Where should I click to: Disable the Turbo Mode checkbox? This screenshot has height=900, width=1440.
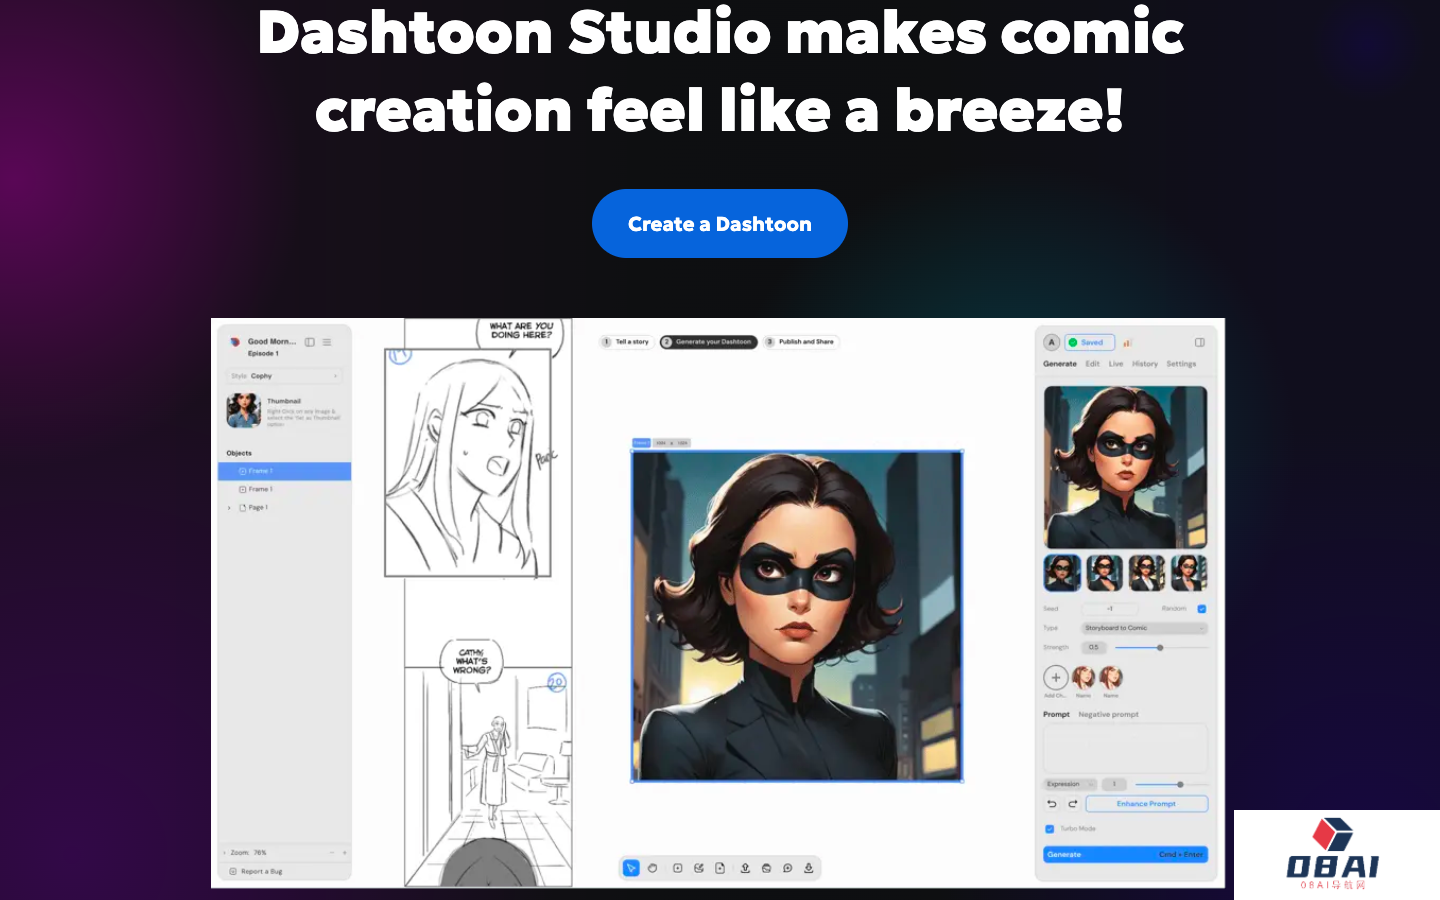1049,829
